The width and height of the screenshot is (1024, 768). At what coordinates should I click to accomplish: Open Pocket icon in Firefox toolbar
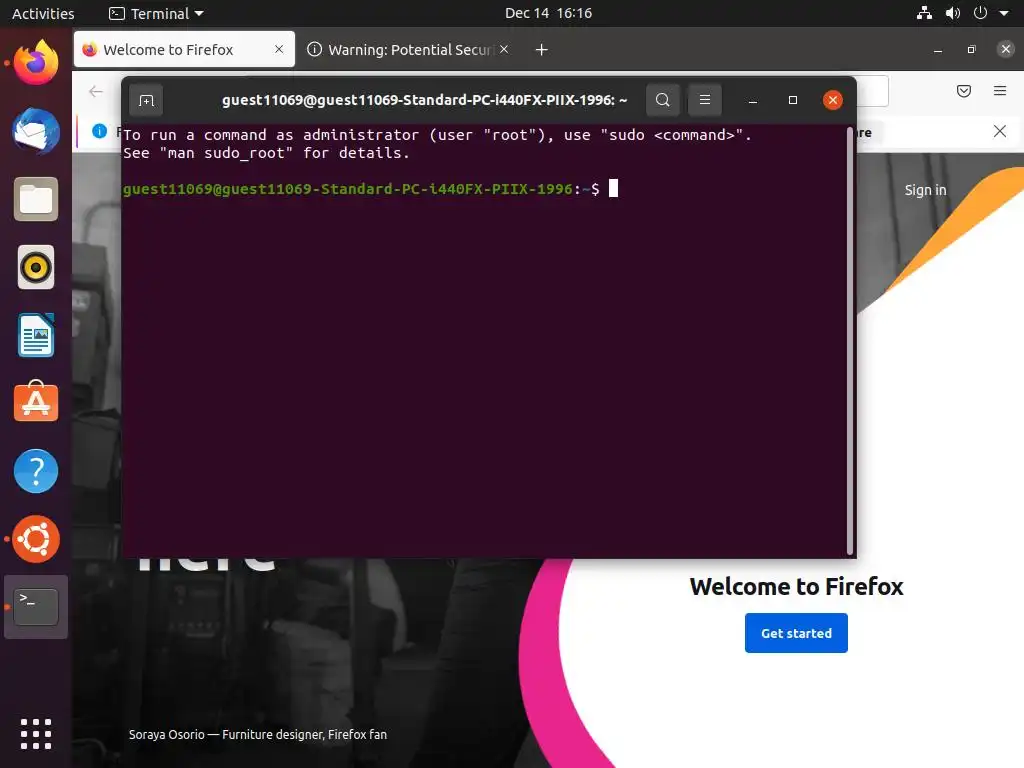click(964, 91)
